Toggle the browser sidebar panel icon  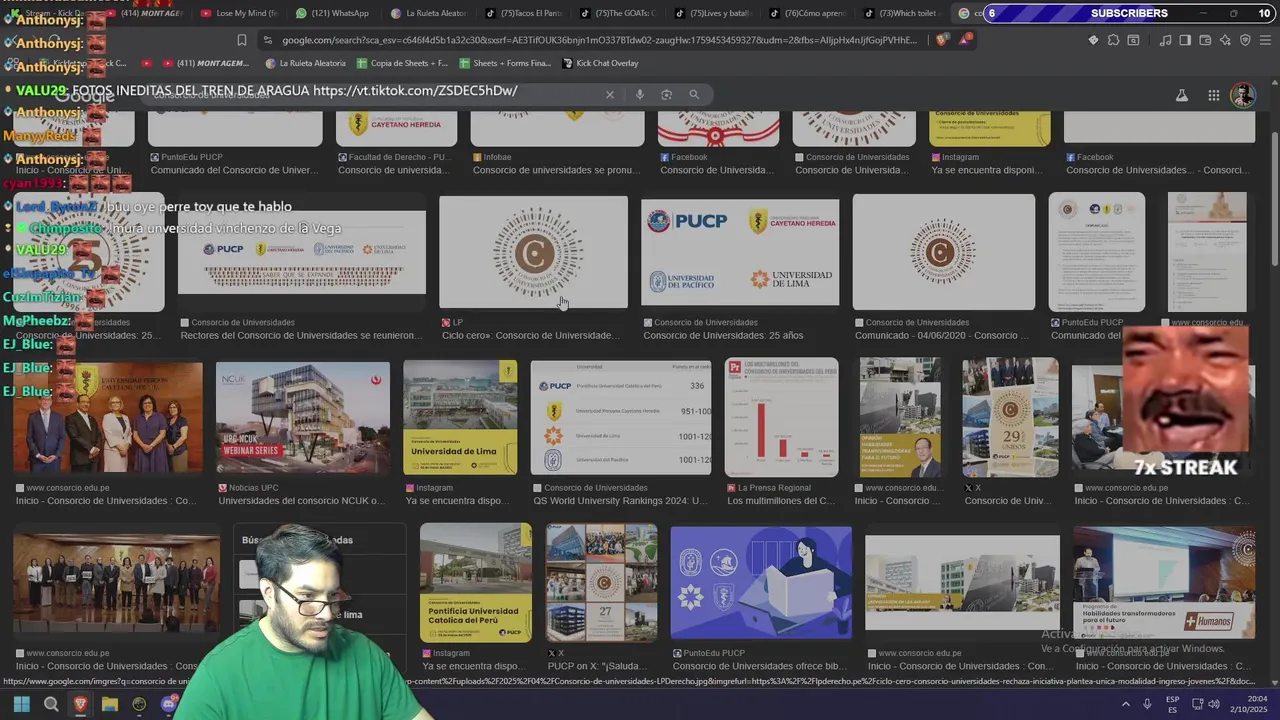click(x=1185, y=40)
